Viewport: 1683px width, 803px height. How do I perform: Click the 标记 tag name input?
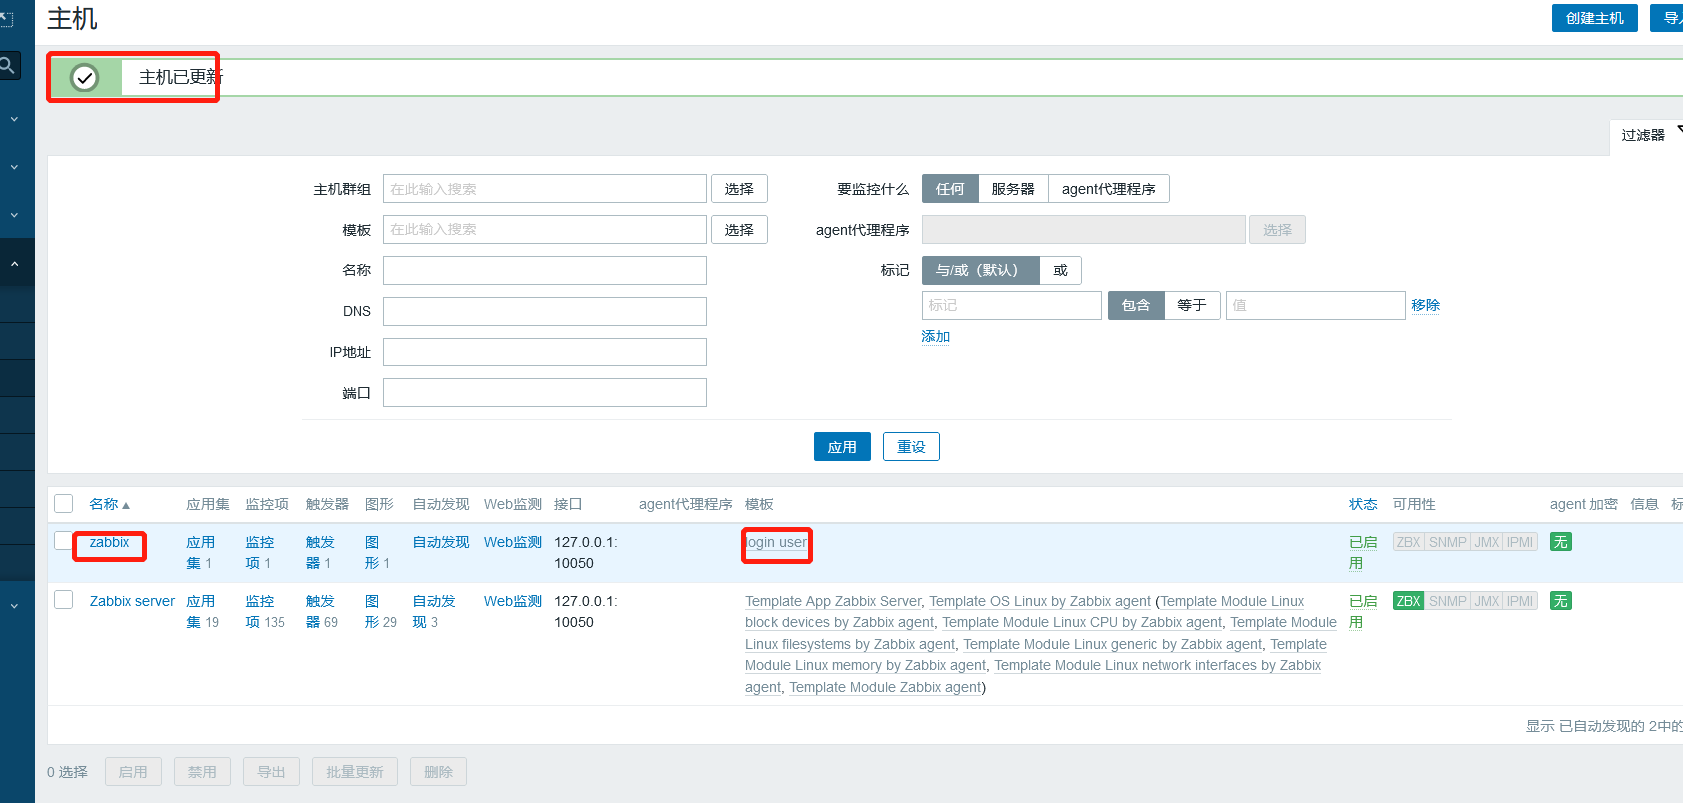point(1012,305)
